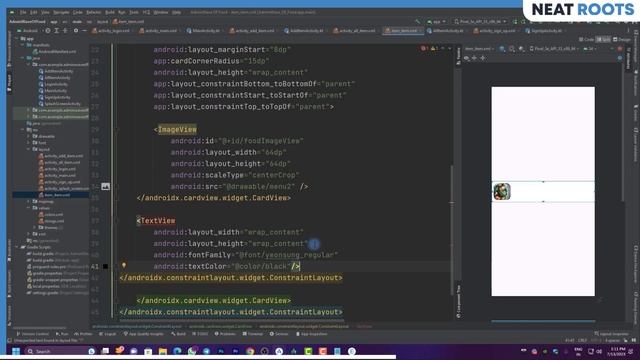640x360 pixels.
Task: Open the Build tool window at the bottom
Action: point(179,334)
